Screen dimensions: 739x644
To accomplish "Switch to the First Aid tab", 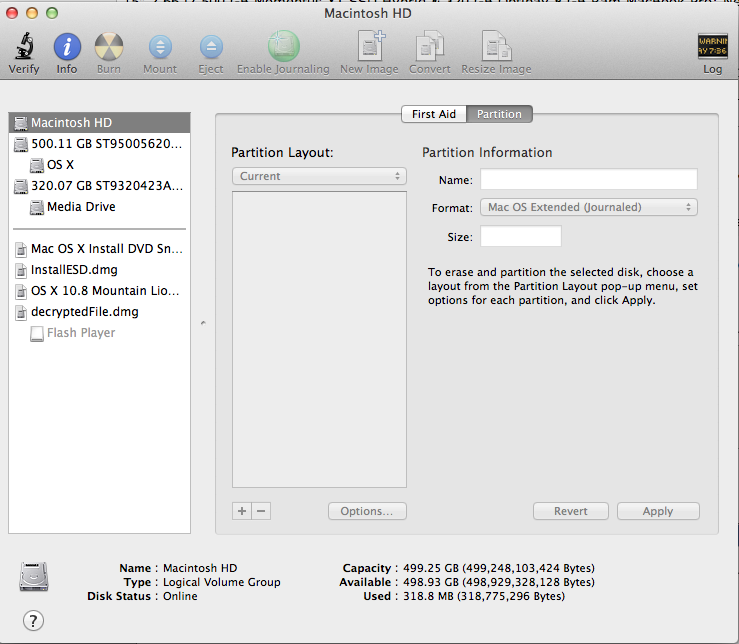I will click(434, 114).
